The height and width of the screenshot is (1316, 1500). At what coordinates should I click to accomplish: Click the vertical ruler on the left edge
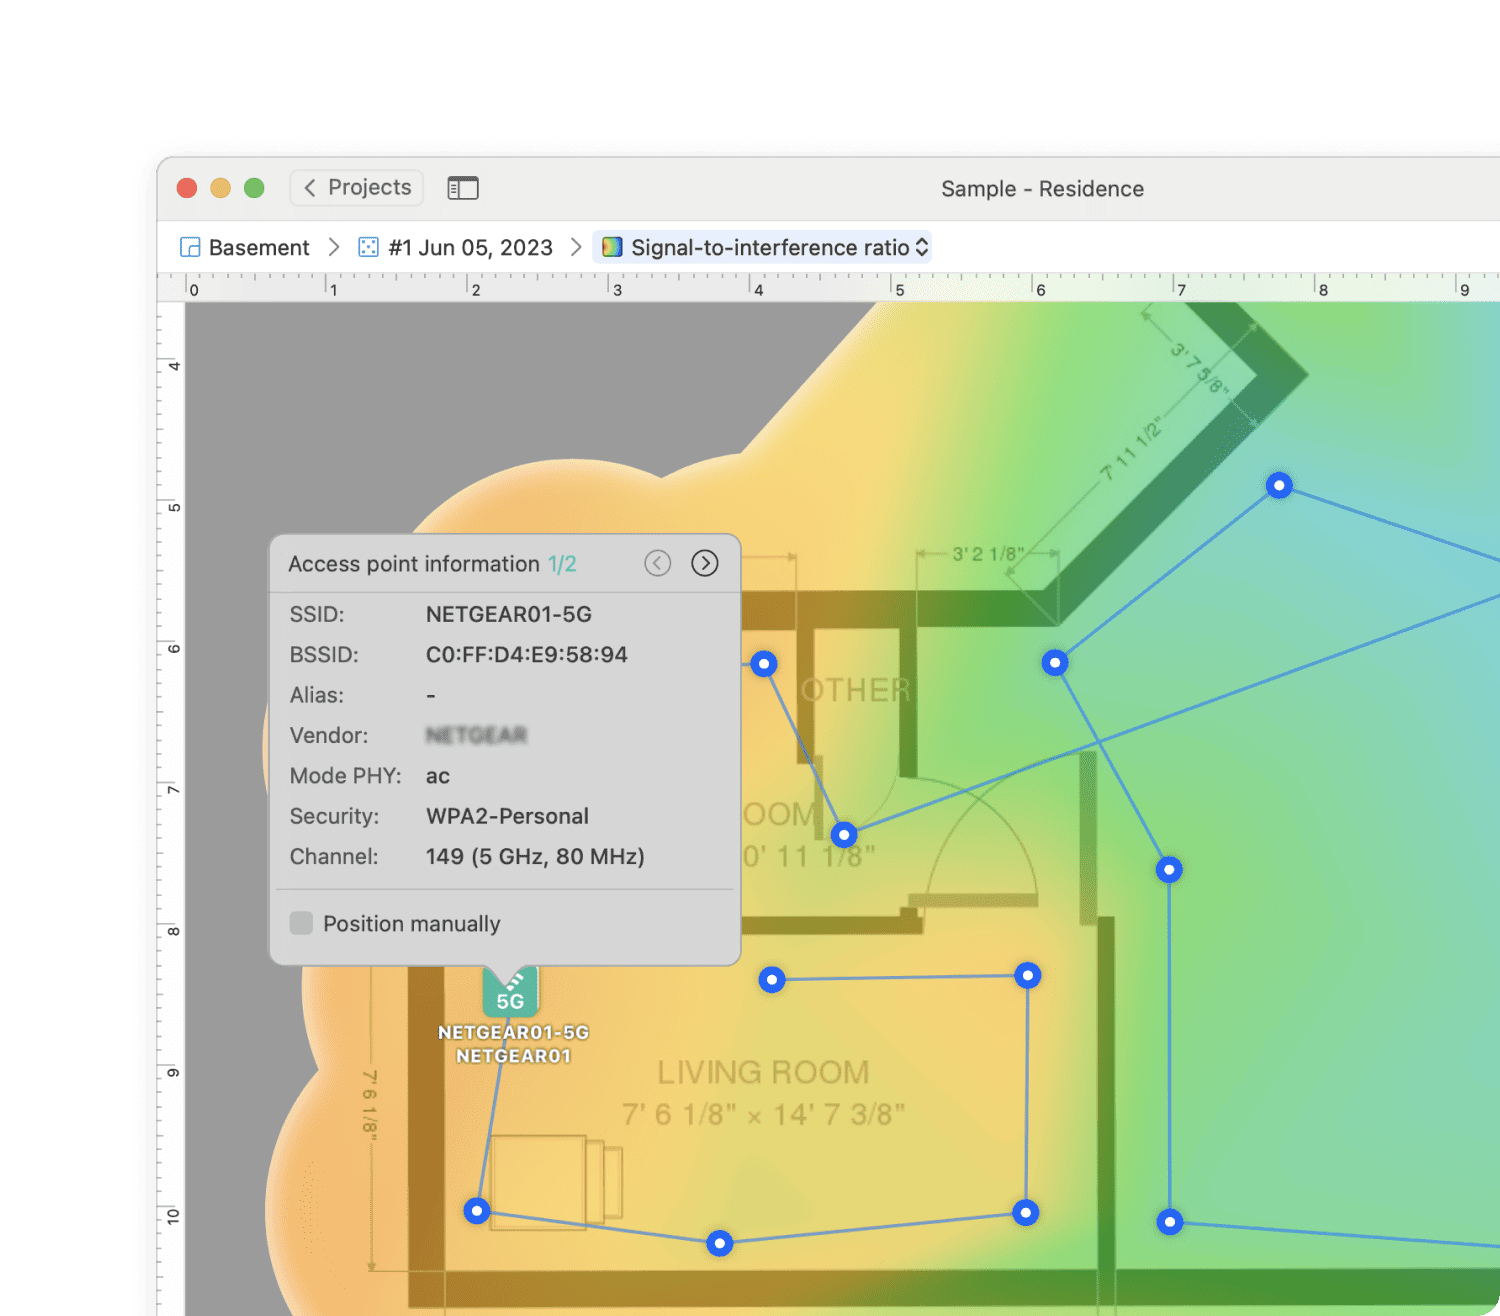(x=176, y=700)
